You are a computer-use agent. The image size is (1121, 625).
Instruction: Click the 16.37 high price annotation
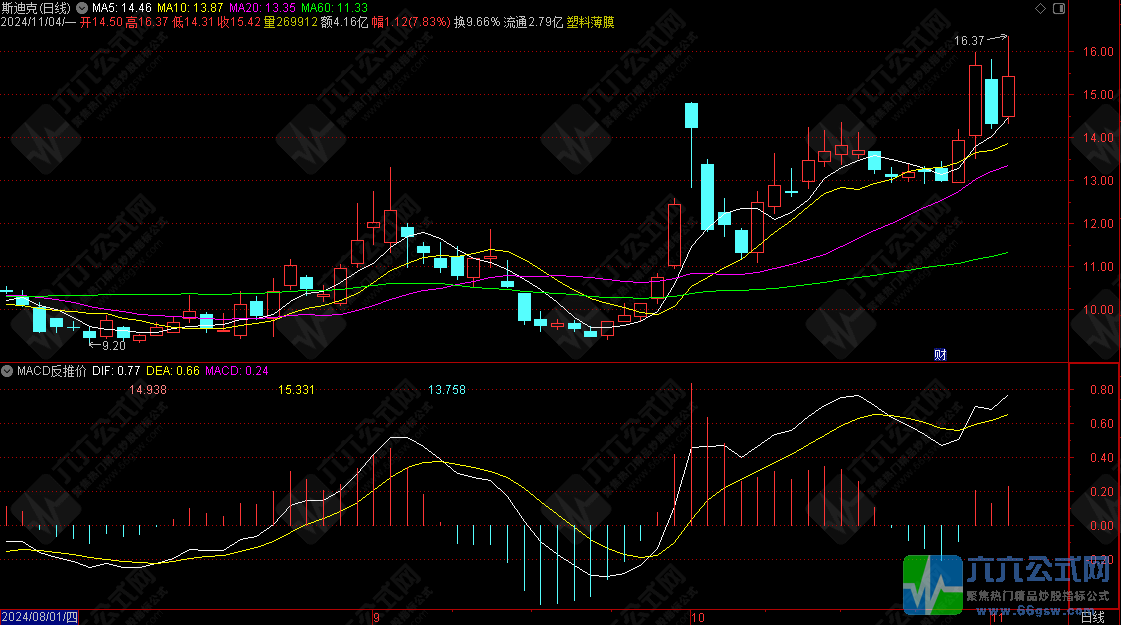[x=969, y=41]
